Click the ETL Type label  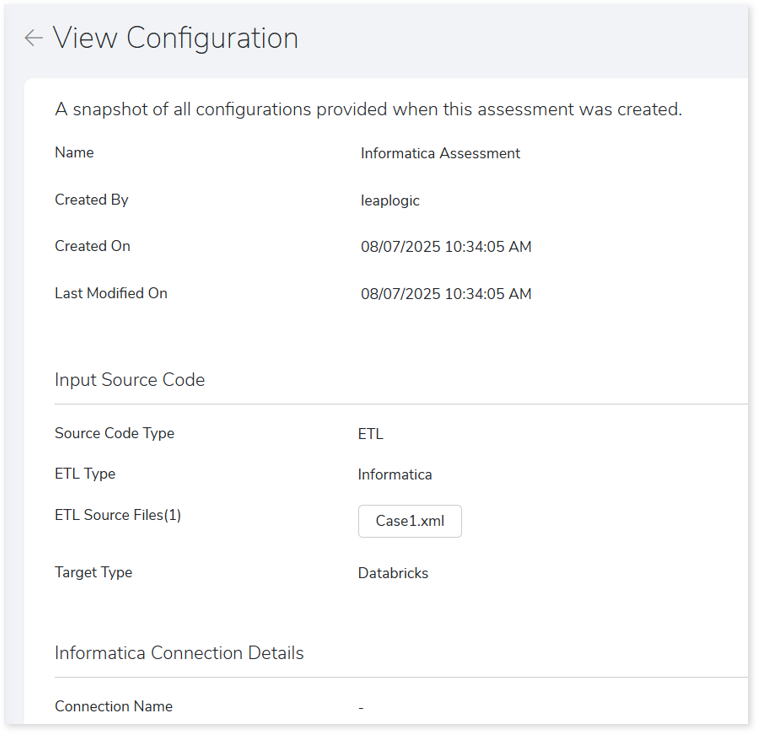(85, 474)
